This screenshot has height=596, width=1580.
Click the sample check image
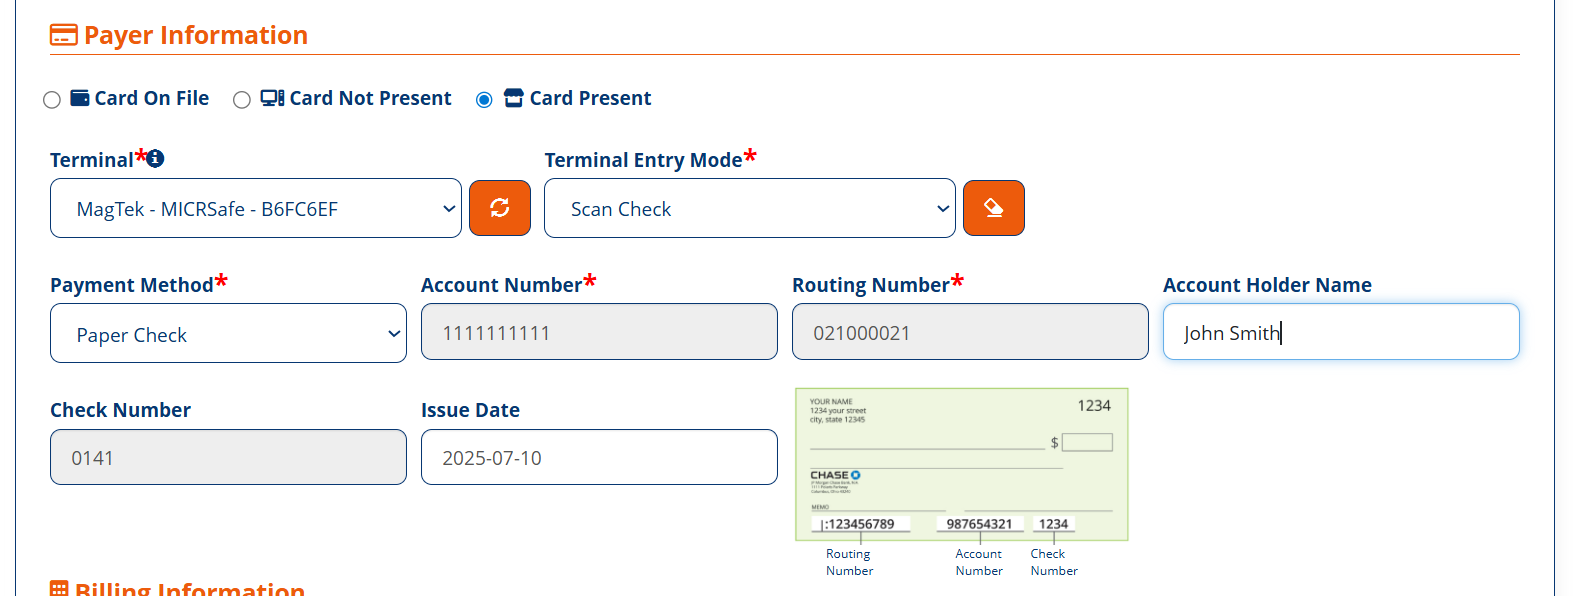tap(962, 465)
